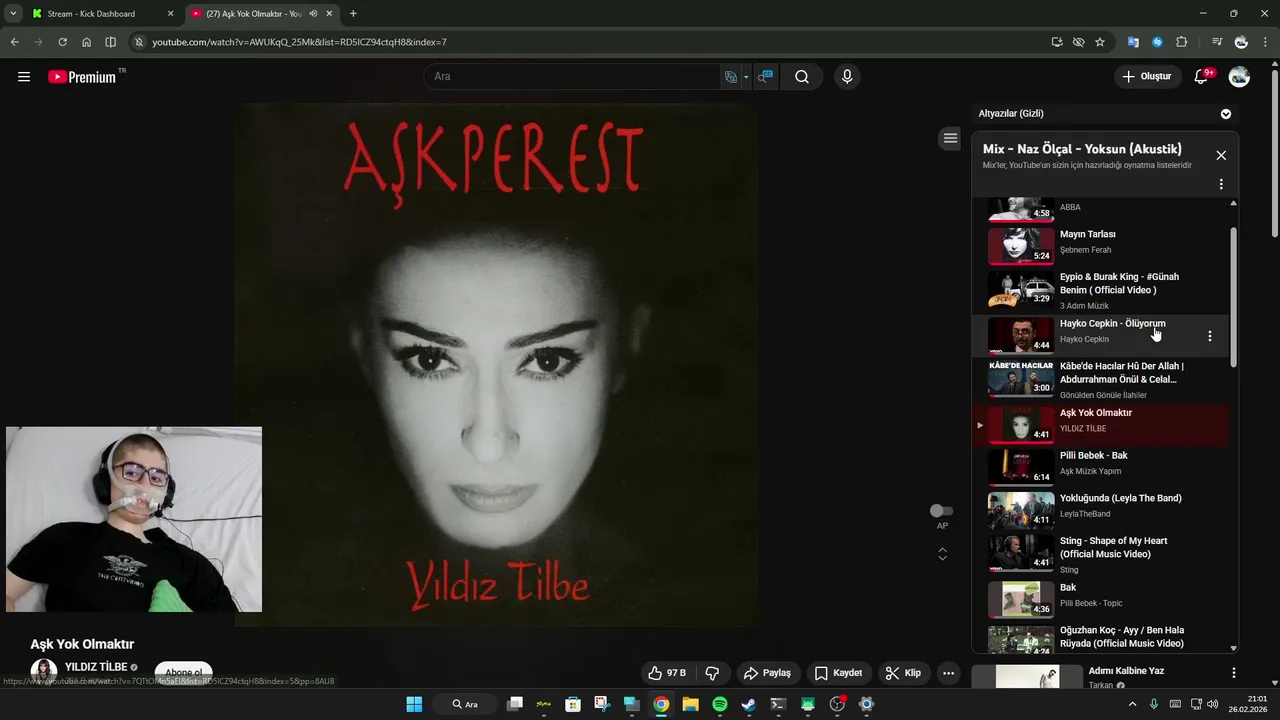Expand the up-down chevrons near AP

point(942,554)
